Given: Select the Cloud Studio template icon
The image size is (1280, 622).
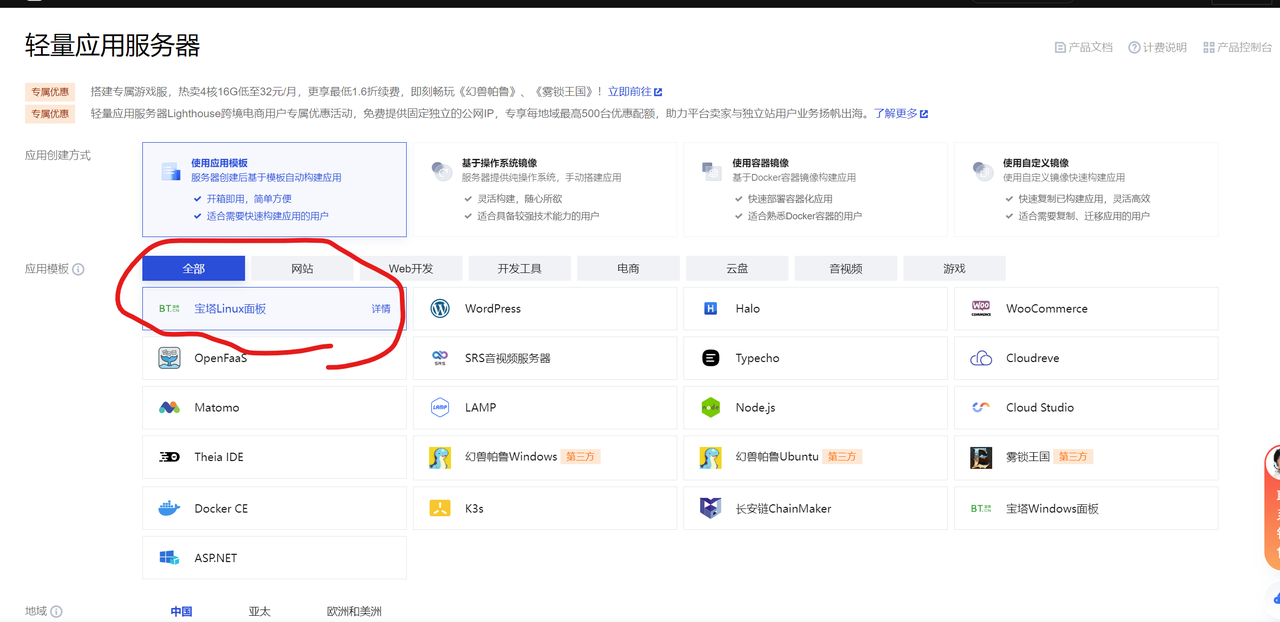Looking at the screenshot, I should pyautogui.click(x=981, y=408).
